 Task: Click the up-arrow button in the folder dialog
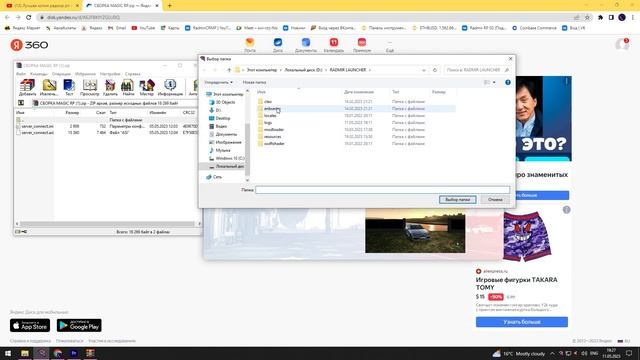pyautogui.click(x=229, y=70)
